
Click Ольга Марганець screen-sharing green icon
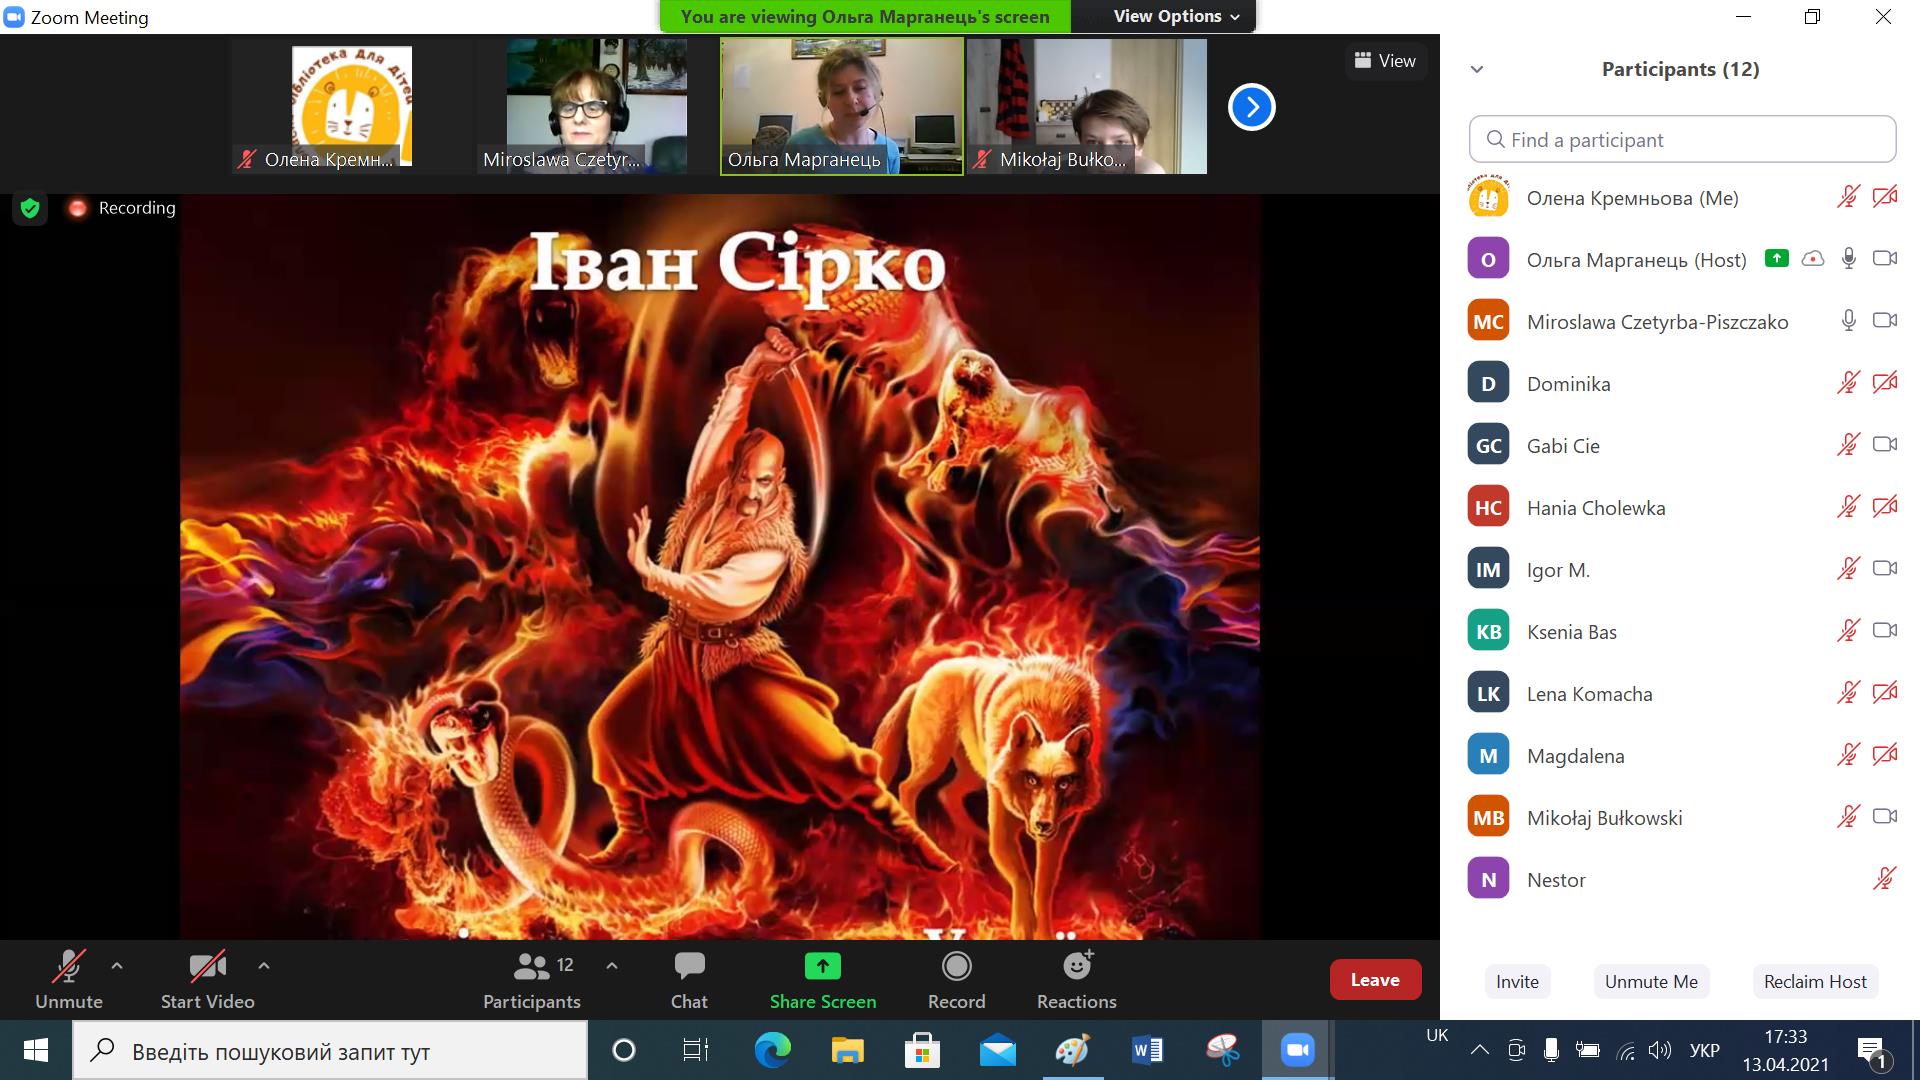tap(1776, 258)
